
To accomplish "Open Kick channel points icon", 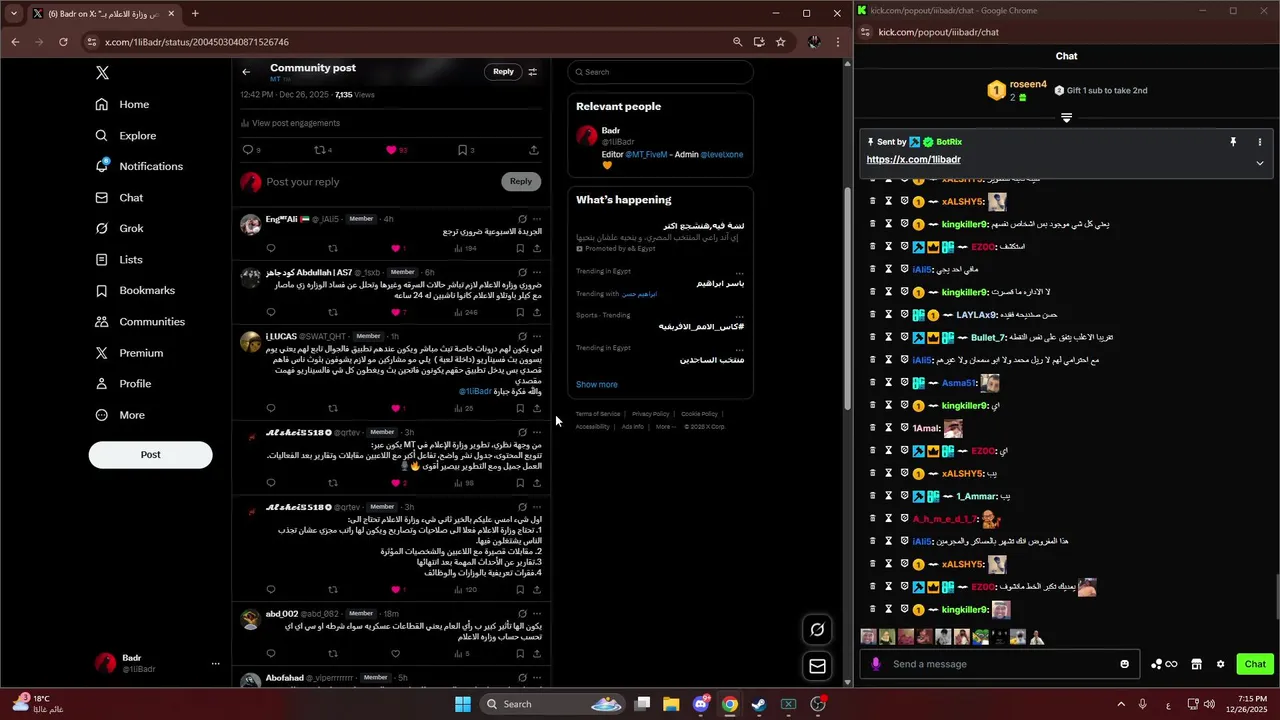I will 1164,664.
